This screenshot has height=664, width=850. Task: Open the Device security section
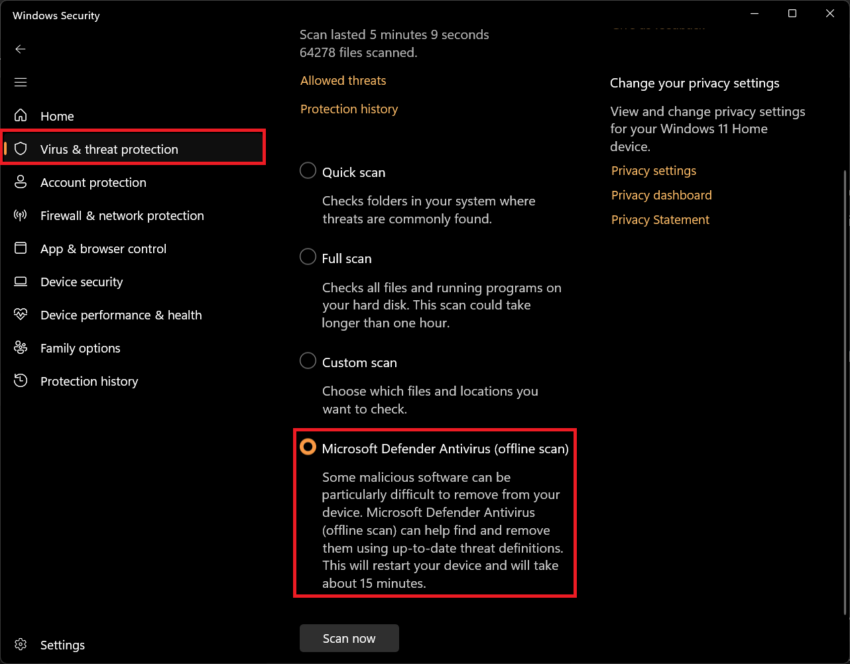click(x=80, y=281)
